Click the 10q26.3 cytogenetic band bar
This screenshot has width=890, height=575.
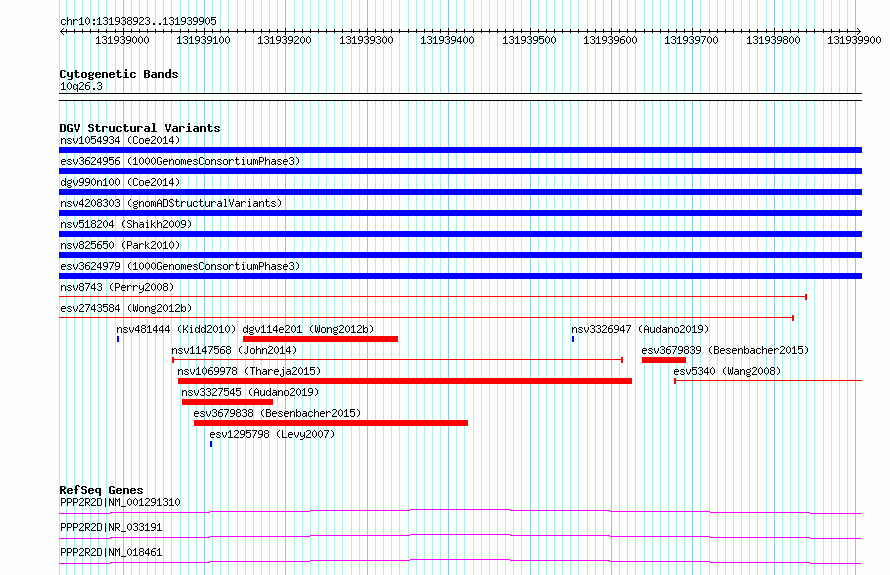tap(460, 97)
